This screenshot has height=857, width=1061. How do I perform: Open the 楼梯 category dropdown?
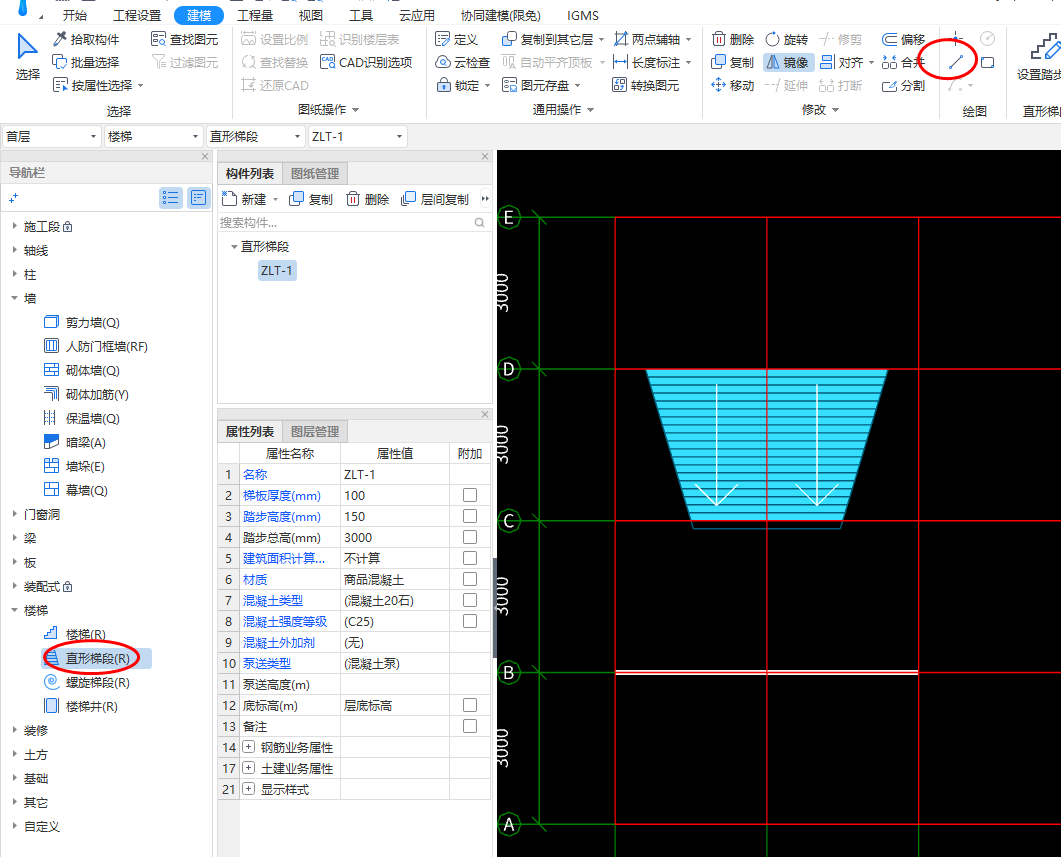coord(154,137)
